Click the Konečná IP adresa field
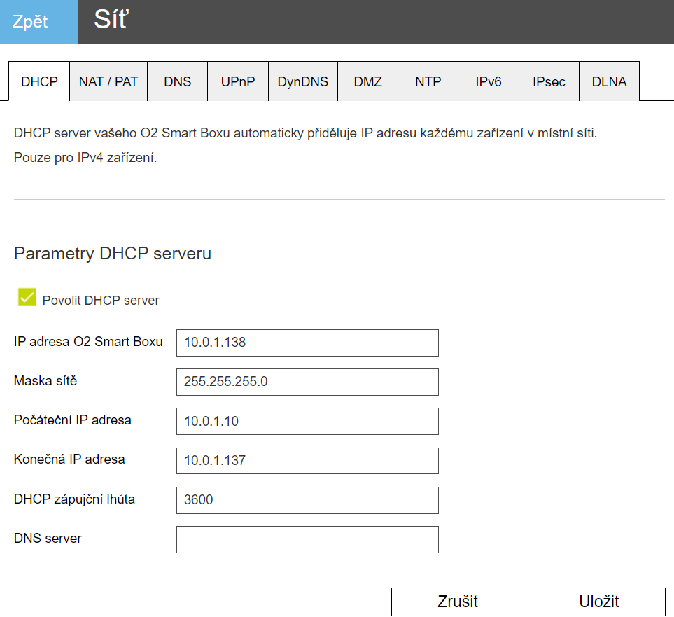674x617 pixels. 307,460
